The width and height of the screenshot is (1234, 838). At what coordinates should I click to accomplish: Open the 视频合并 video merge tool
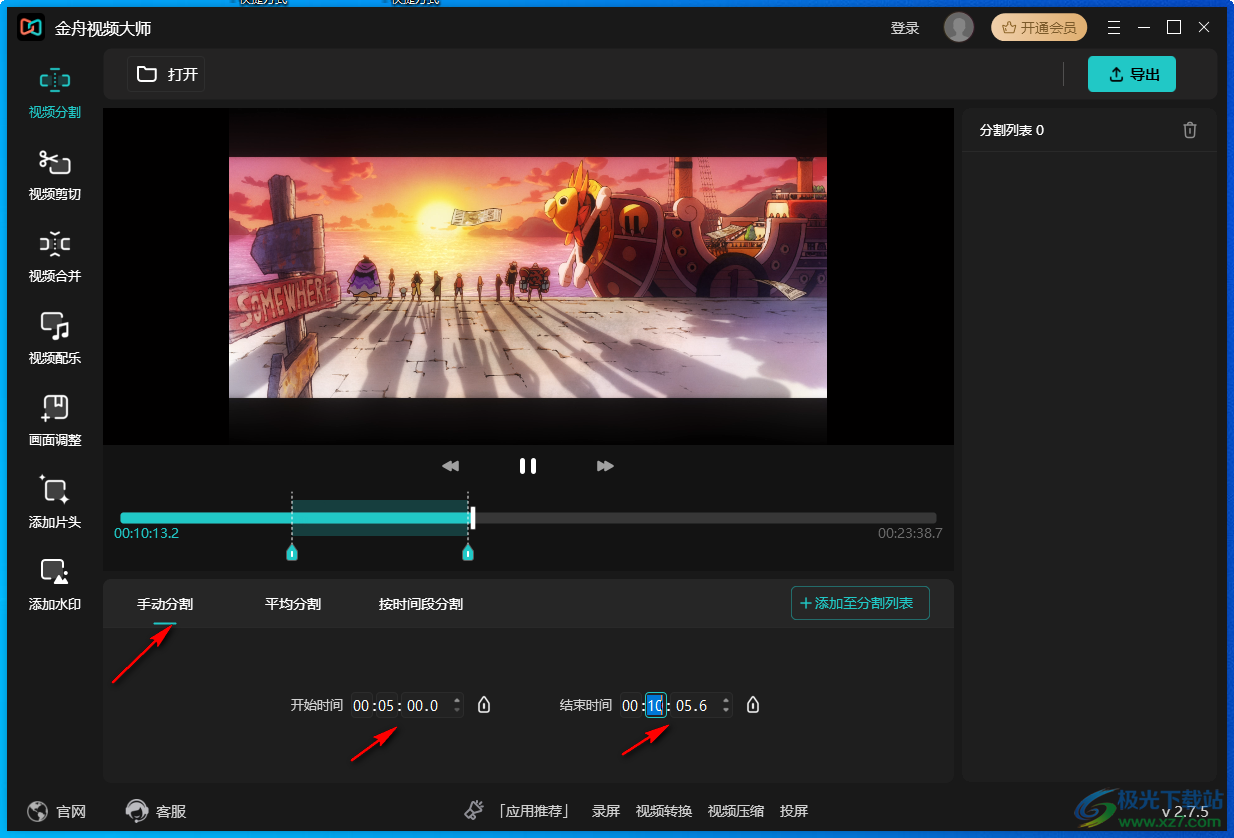(55, 258)
